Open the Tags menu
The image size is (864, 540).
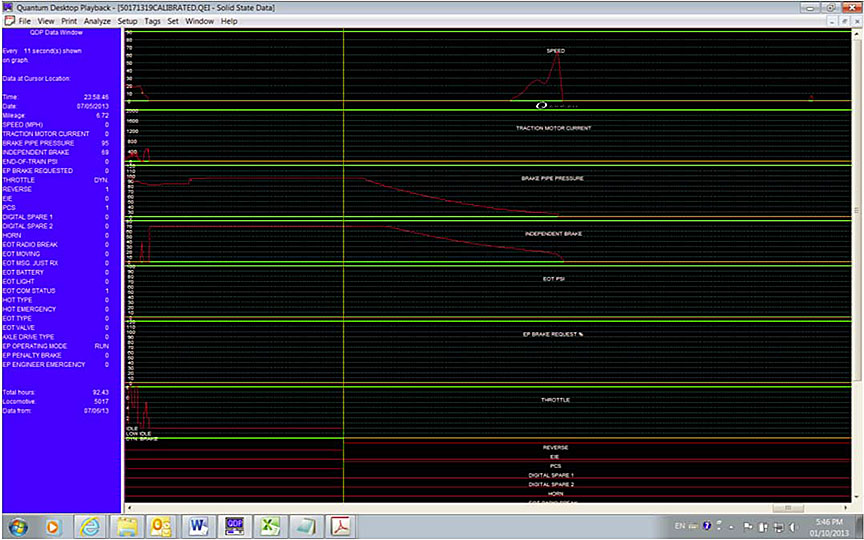[x=152, y=20]
